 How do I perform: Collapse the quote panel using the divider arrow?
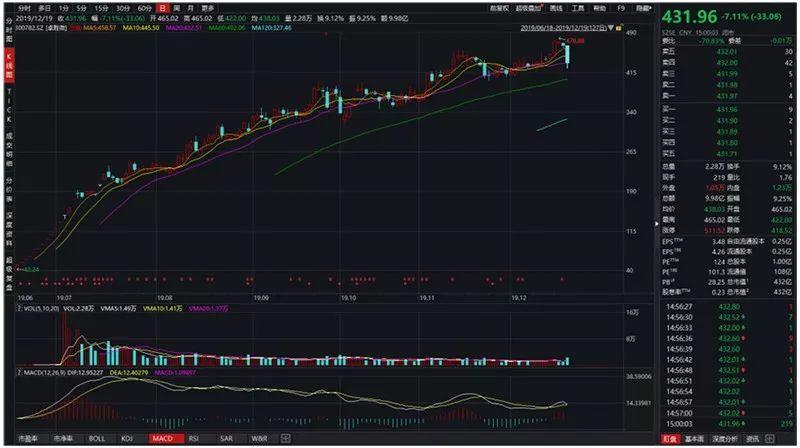tap(657, 223)
